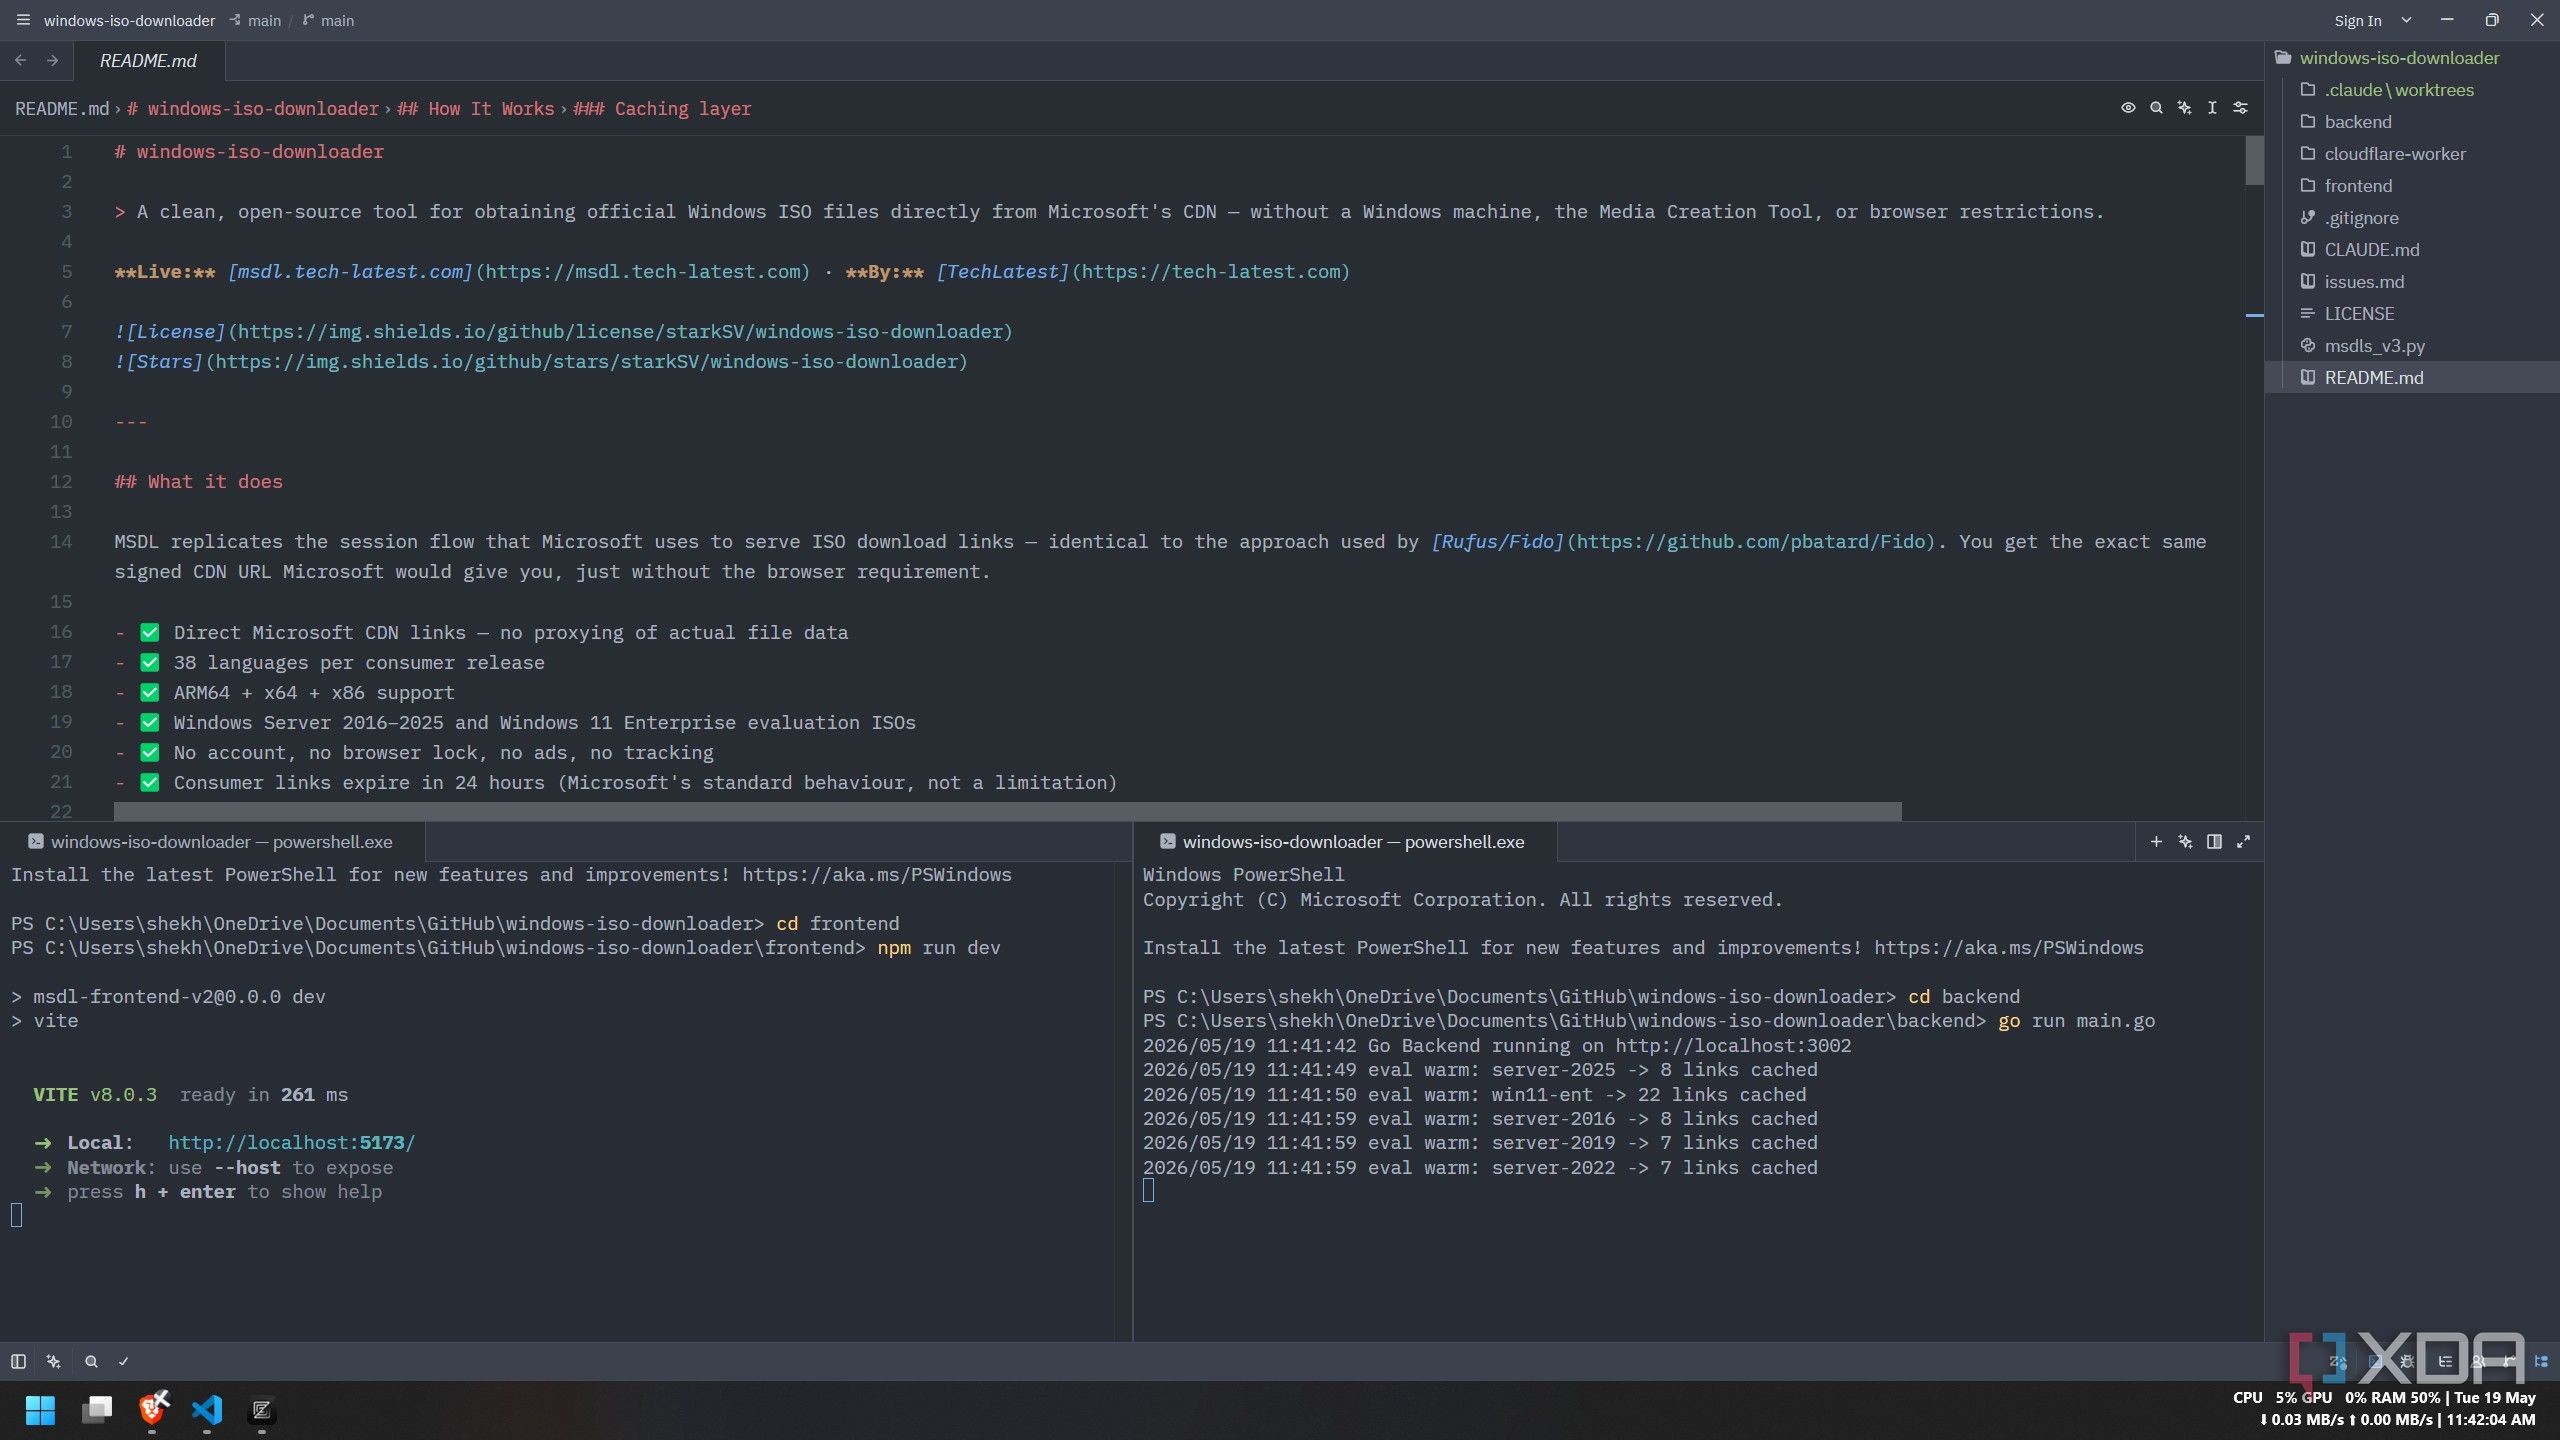Open selections menu text-cursor icon
Image resolution: width=2560 pixels, height=1440 pixels.
pyautogui.click(x=2212, y=108)
